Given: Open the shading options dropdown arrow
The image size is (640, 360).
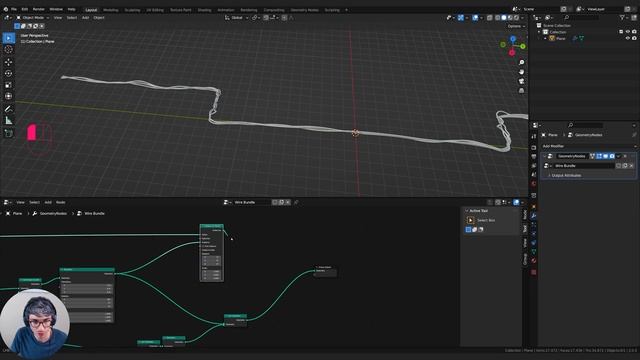Looking at the screenshot, I should 523,18.
